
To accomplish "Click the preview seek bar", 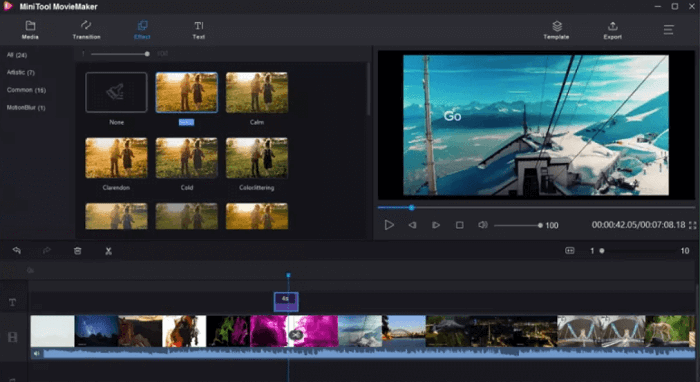I will click(x=536, y=208).
